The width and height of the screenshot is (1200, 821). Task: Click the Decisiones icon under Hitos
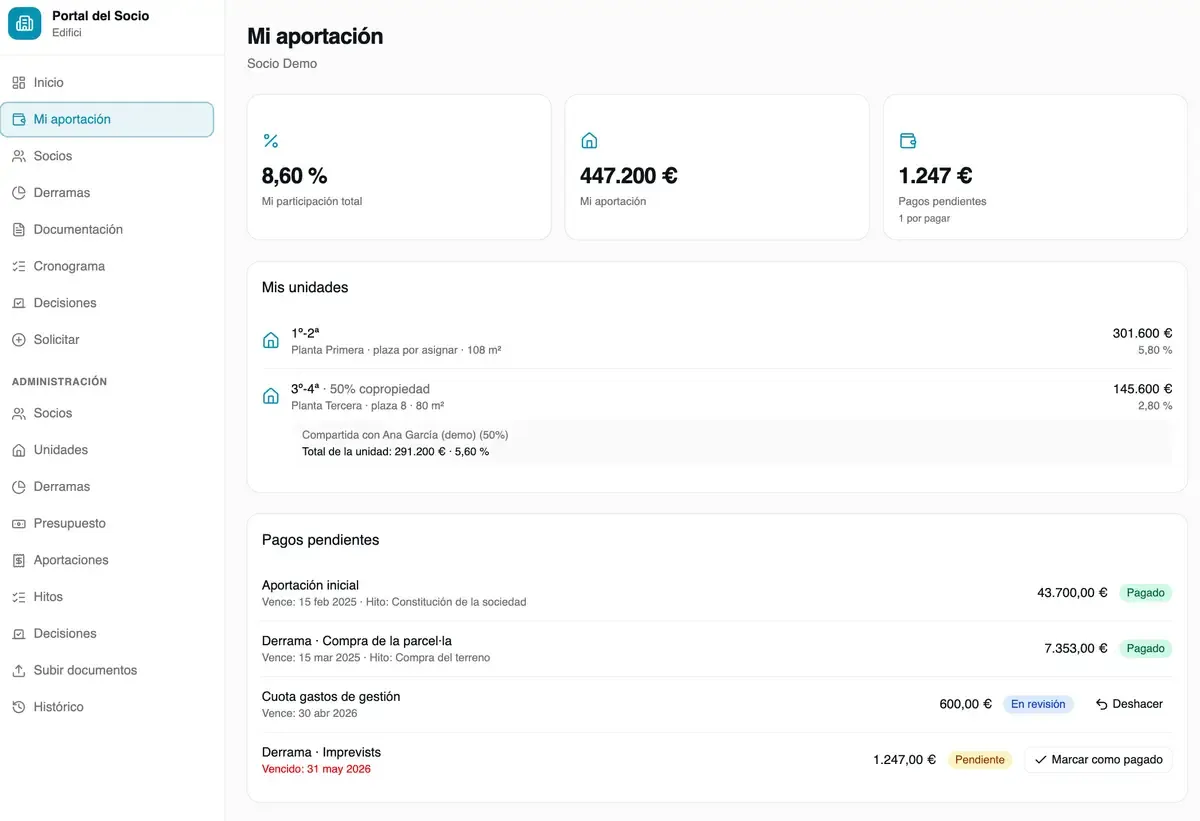point(18,634)
